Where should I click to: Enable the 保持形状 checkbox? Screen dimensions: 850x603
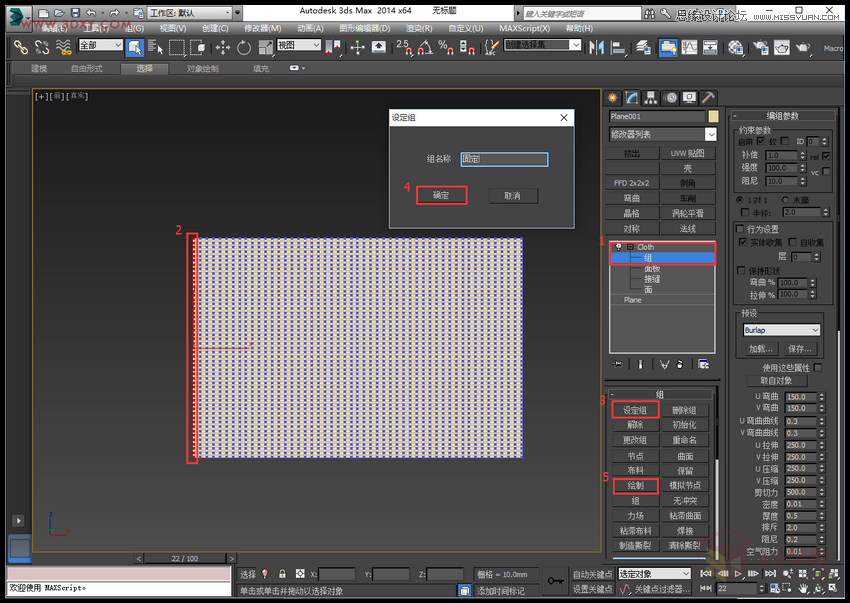pos(741,271)
